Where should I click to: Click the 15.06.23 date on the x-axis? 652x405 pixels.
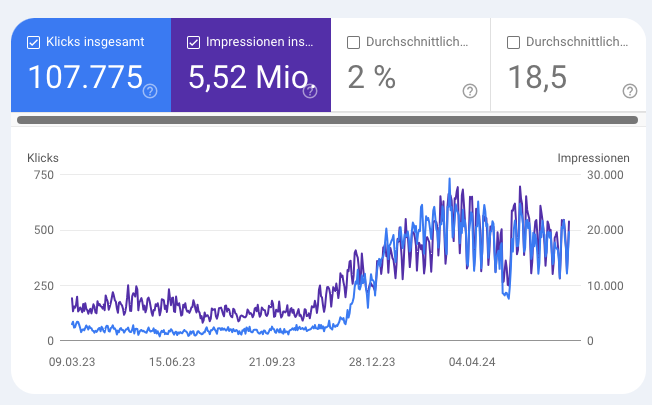pyautogui.click(x=174, y=363)
